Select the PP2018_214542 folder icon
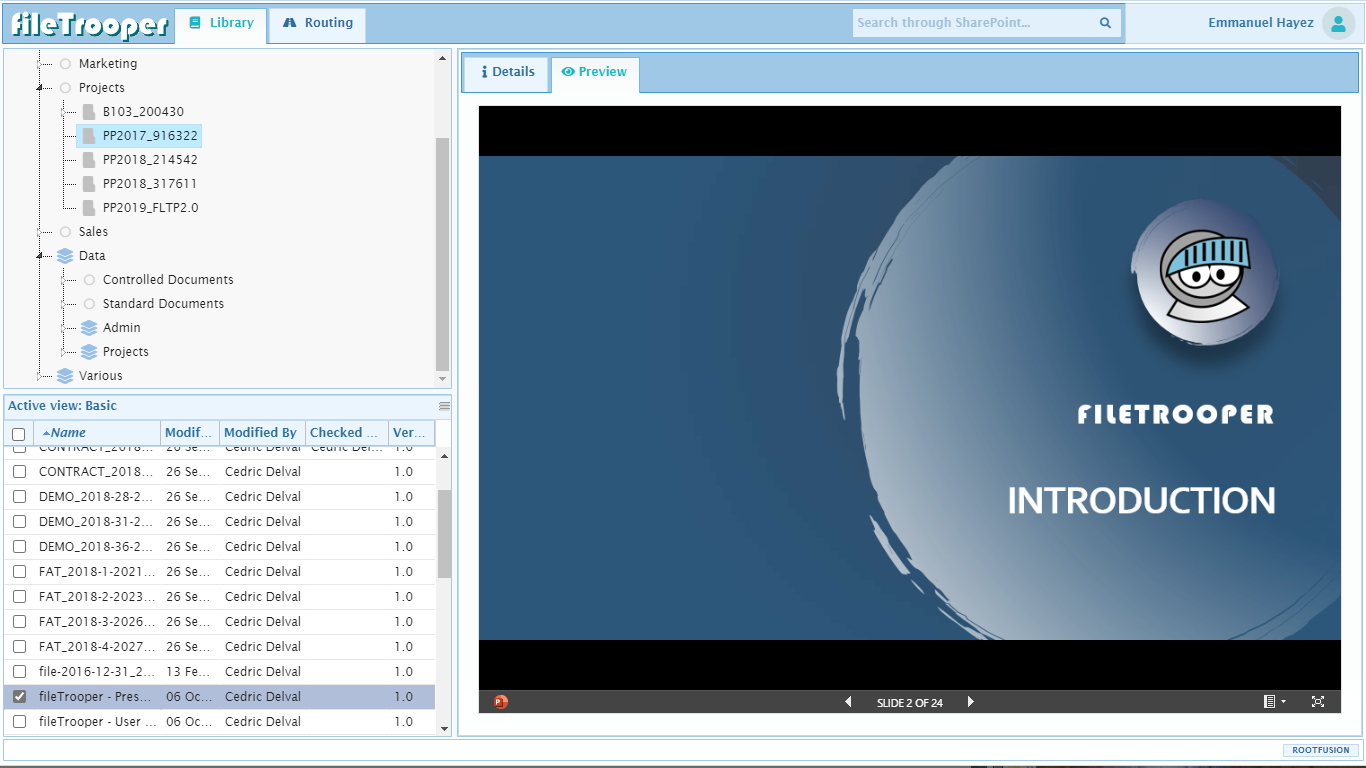This screenshot has height=768, width=1366. coord(89,160)
